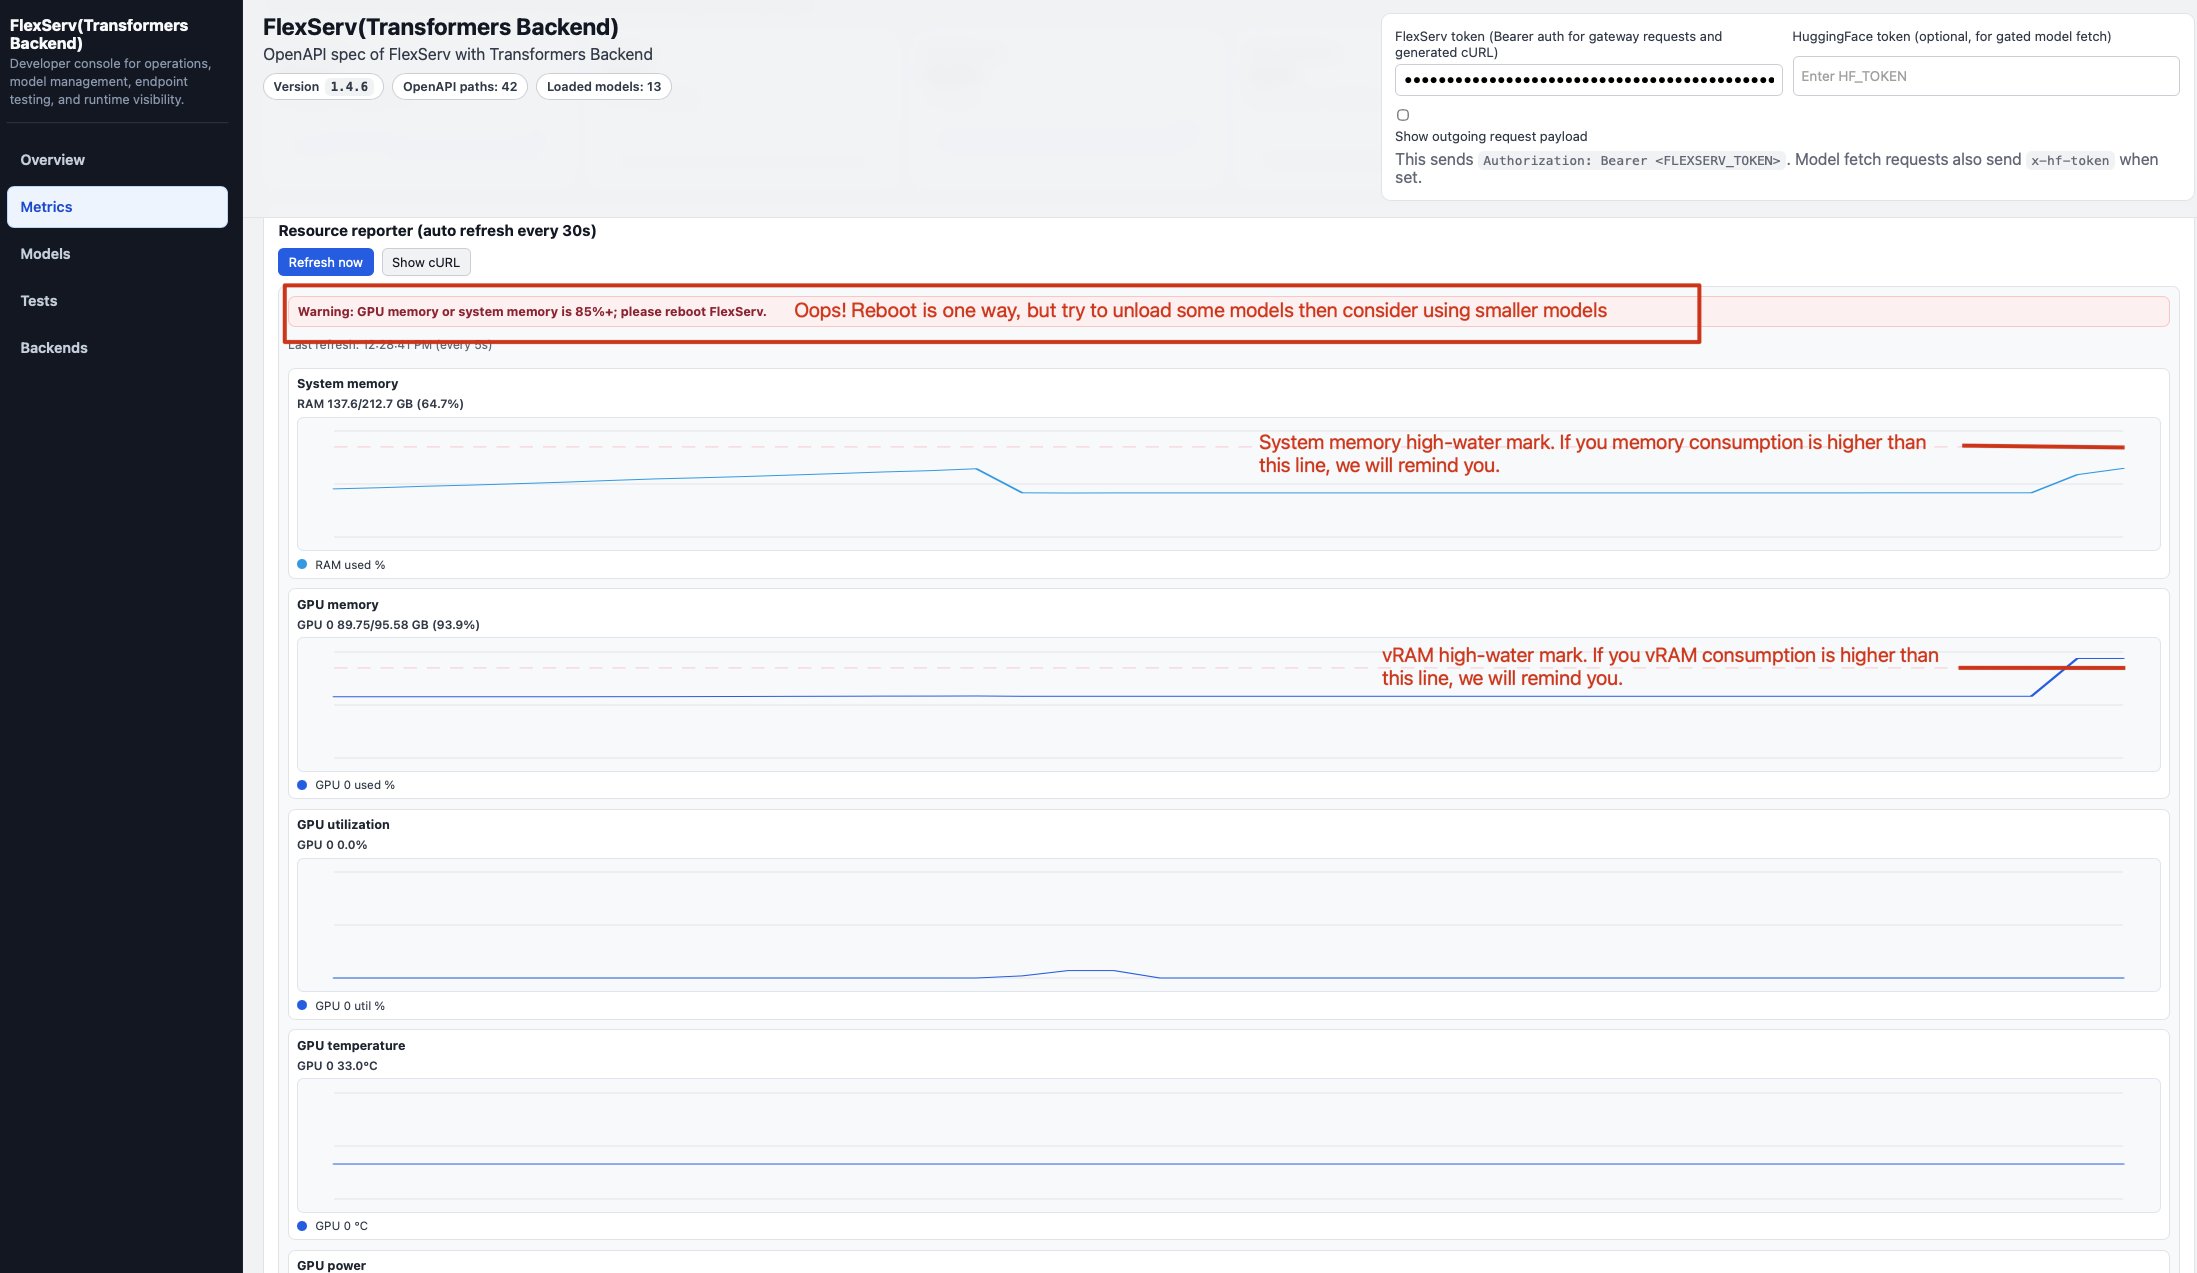Image resolution: width=2197 pixels, height=1273 pixels.
Task: Click the GPU temperature chart title
Action: (x=351, y=1046)
